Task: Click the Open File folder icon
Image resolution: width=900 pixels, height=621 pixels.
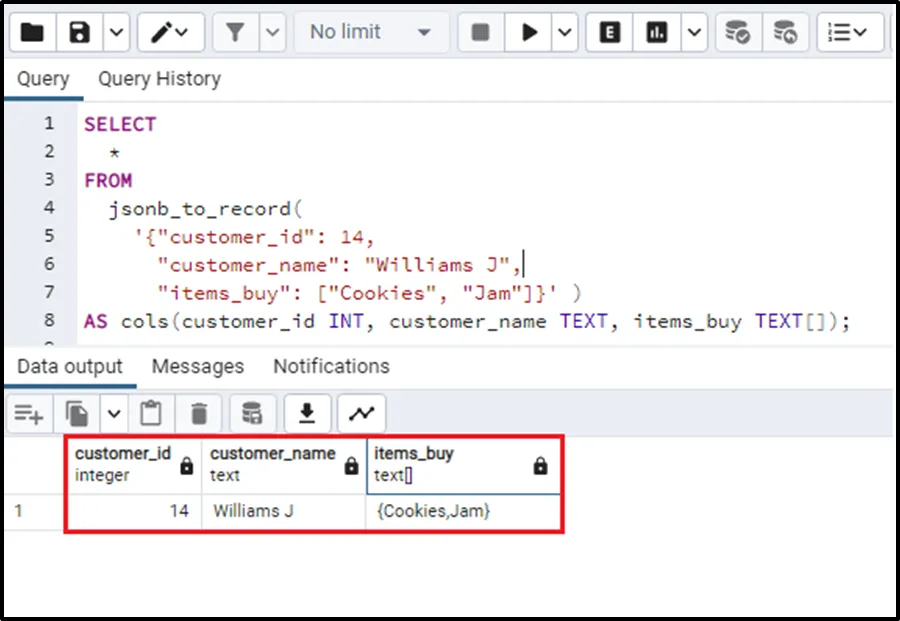Action: click(x=32, y=33)
